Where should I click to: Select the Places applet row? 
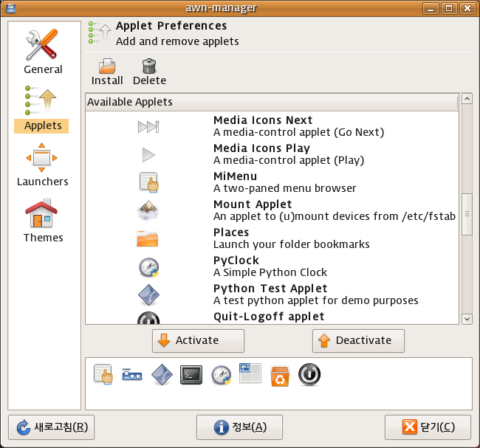pyautogui.click(x=272, y=238)
